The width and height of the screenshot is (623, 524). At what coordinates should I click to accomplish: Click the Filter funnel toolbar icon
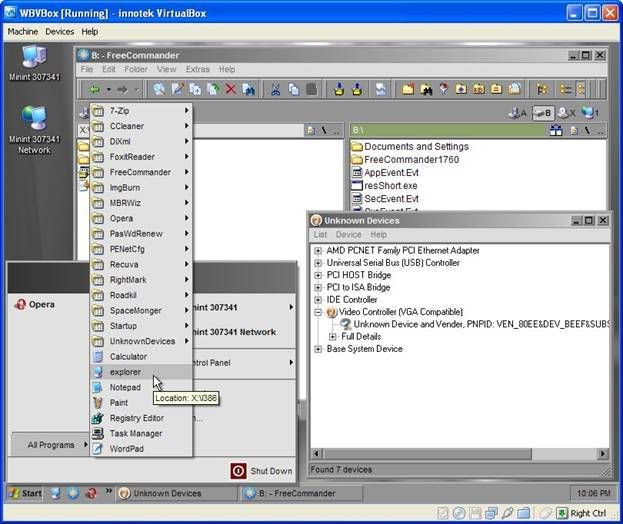[x=443, y=89]
